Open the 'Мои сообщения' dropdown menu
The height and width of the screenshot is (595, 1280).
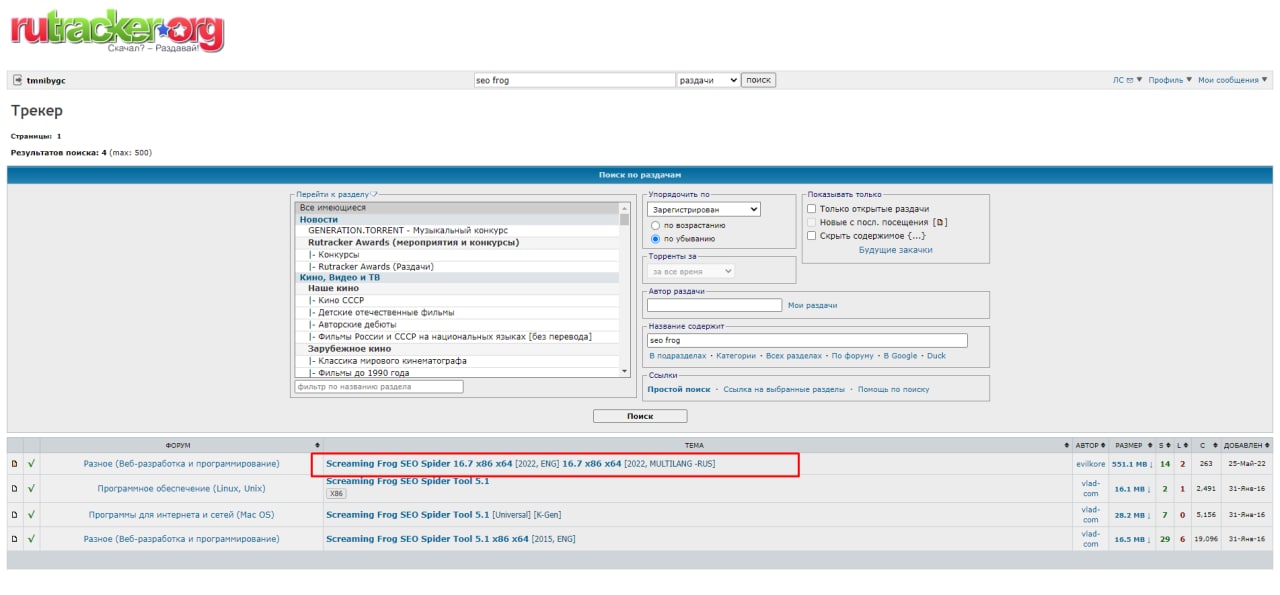coord(1234,80)
